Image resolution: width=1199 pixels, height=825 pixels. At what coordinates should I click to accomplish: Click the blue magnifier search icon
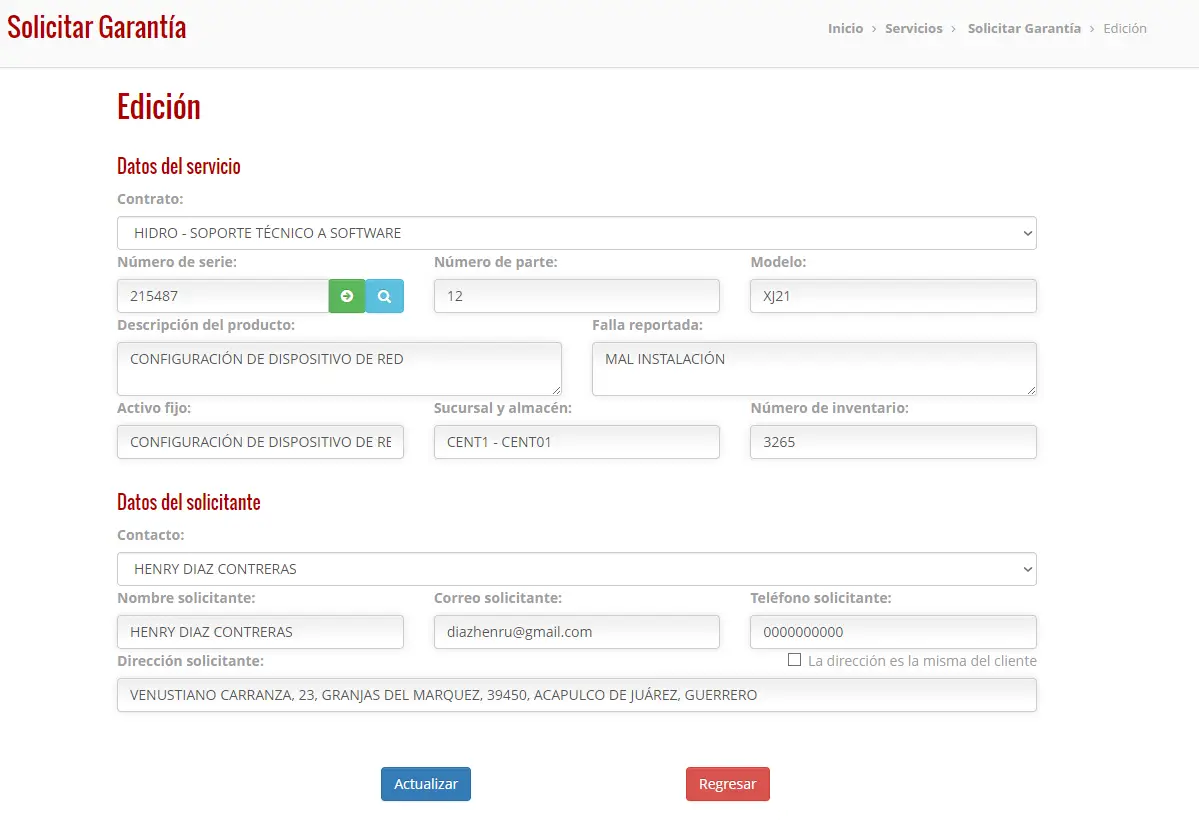(385, 296)
